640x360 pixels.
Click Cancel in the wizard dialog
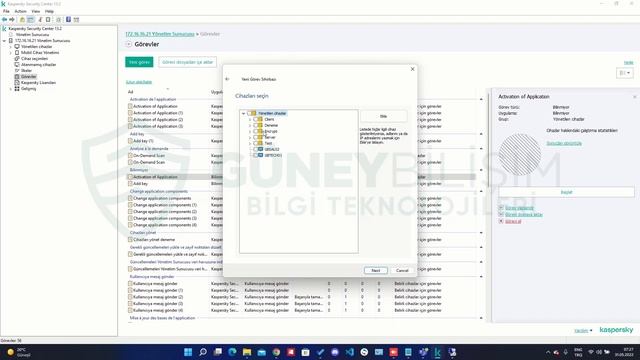[402, 270]
